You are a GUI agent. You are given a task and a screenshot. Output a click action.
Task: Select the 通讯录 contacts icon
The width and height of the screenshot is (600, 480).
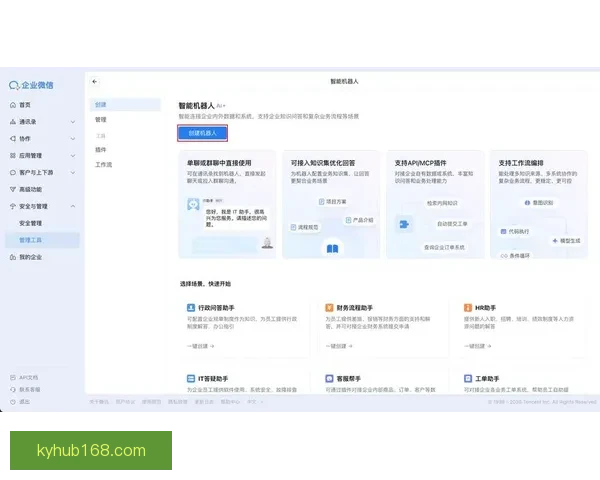click(x=13, y=122)
